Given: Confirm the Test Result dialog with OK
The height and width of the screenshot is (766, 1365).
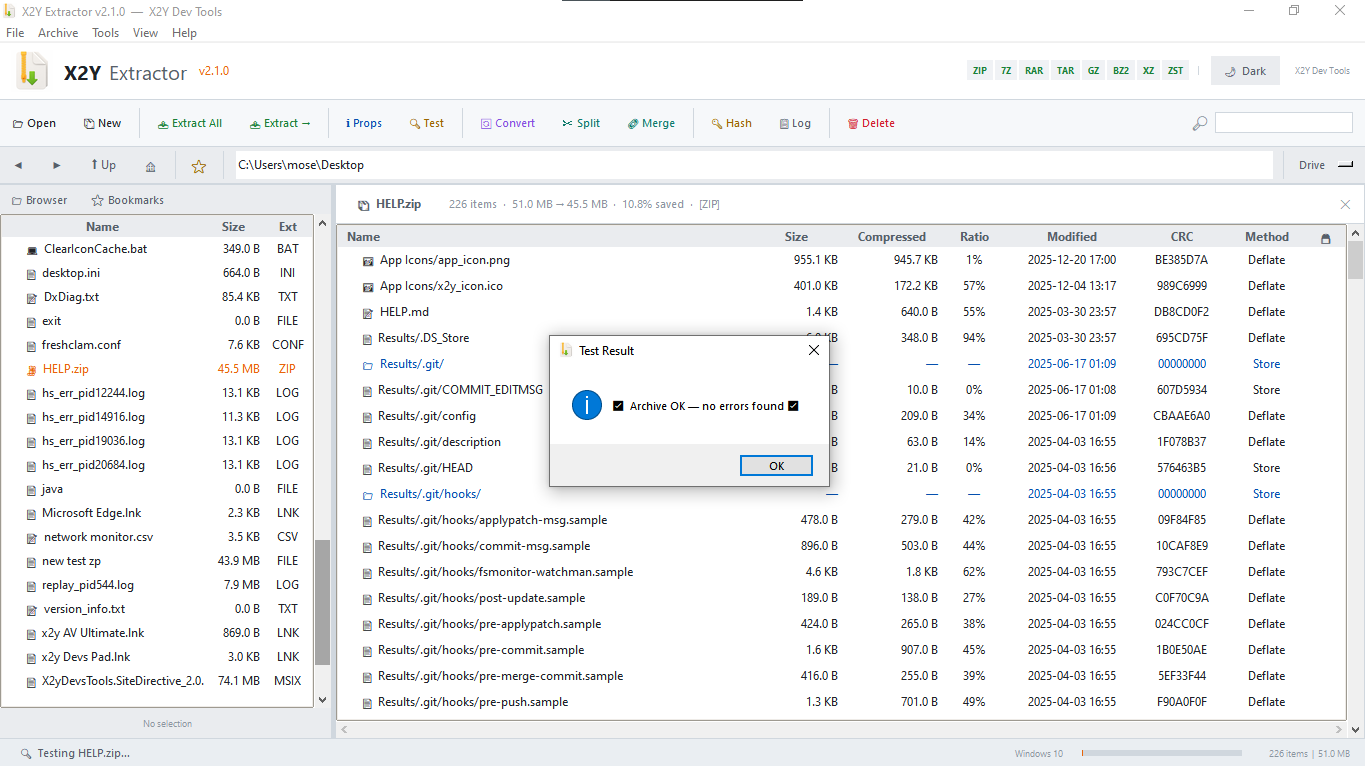Looking at the screenshot, I should click(x=776, y=466).
